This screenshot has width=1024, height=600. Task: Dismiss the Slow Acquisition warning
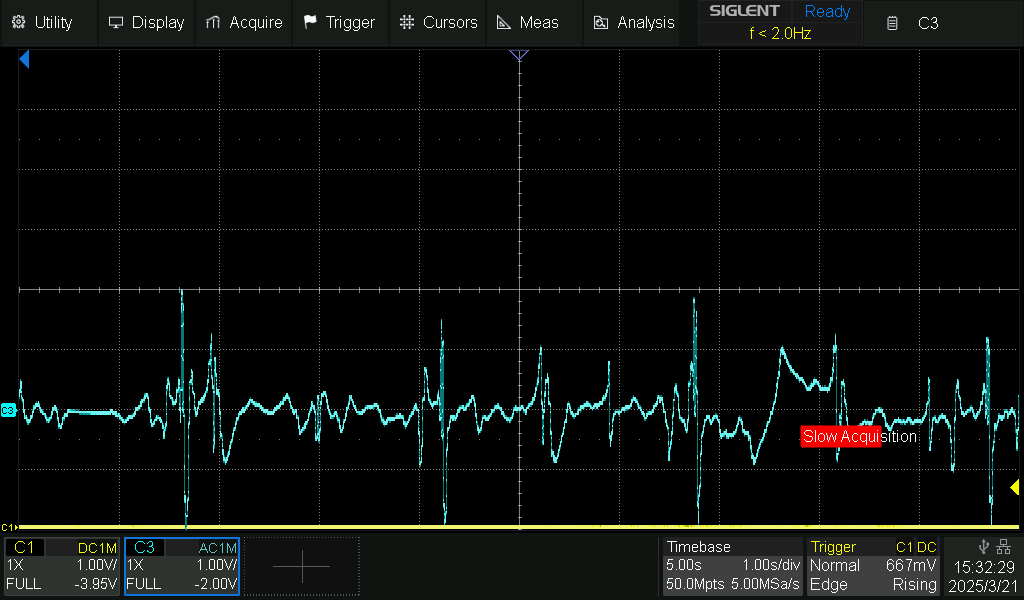coord(860,436)
